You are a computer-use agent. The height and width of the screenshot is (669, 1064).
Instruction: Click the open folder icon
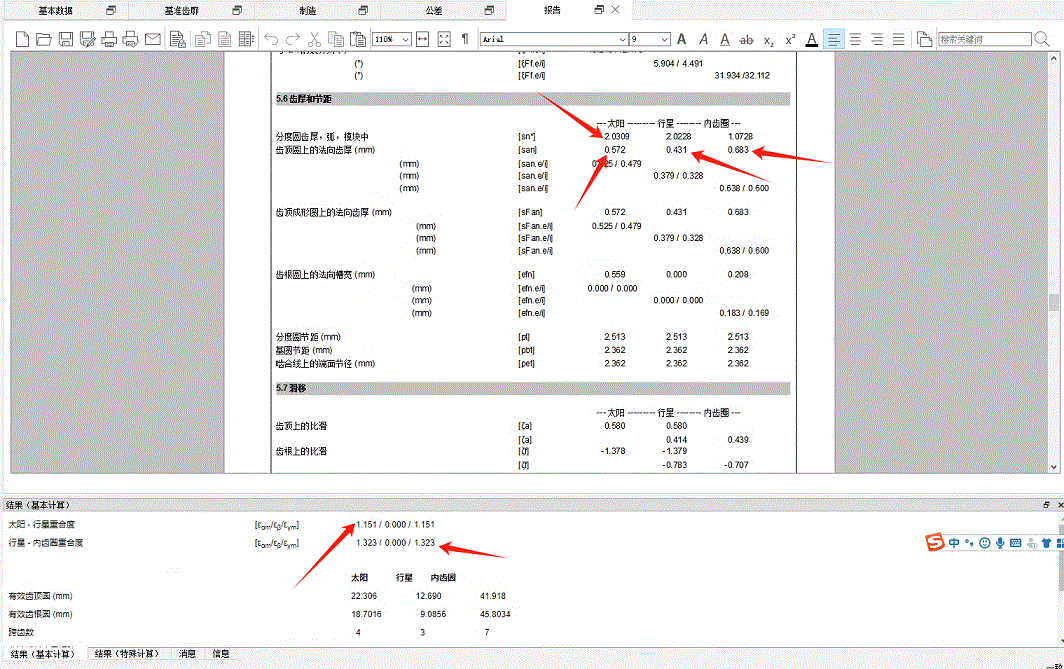click(x=43, y=39)
